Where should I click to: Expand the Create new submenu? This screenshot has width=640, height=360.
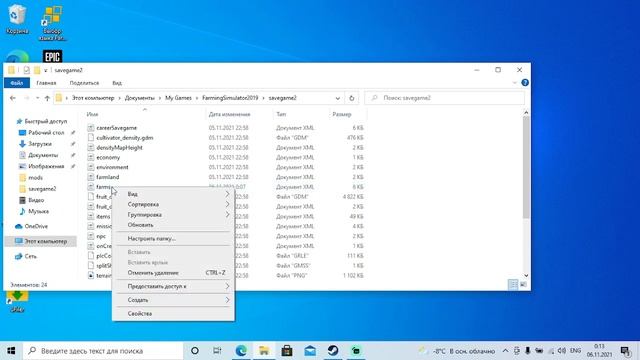coord(173,300)
